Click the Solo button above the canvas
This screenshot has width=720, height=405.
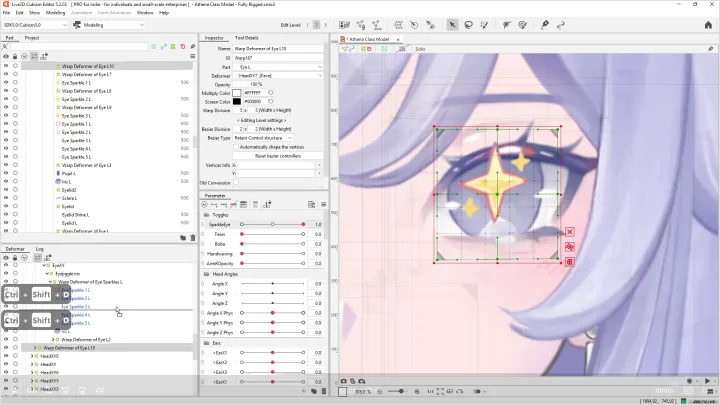point(420,49)
